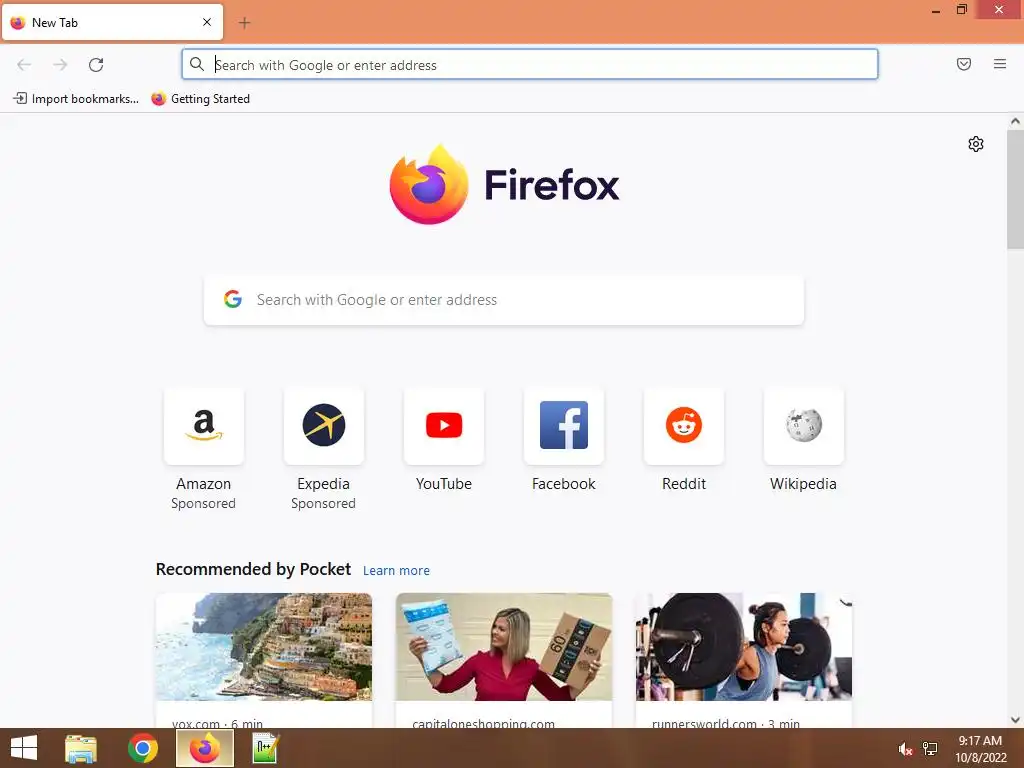This screenshot has height=768, width=1024.
Task: Open the Getting Started bookmark
Action: [x=200, y=99]
